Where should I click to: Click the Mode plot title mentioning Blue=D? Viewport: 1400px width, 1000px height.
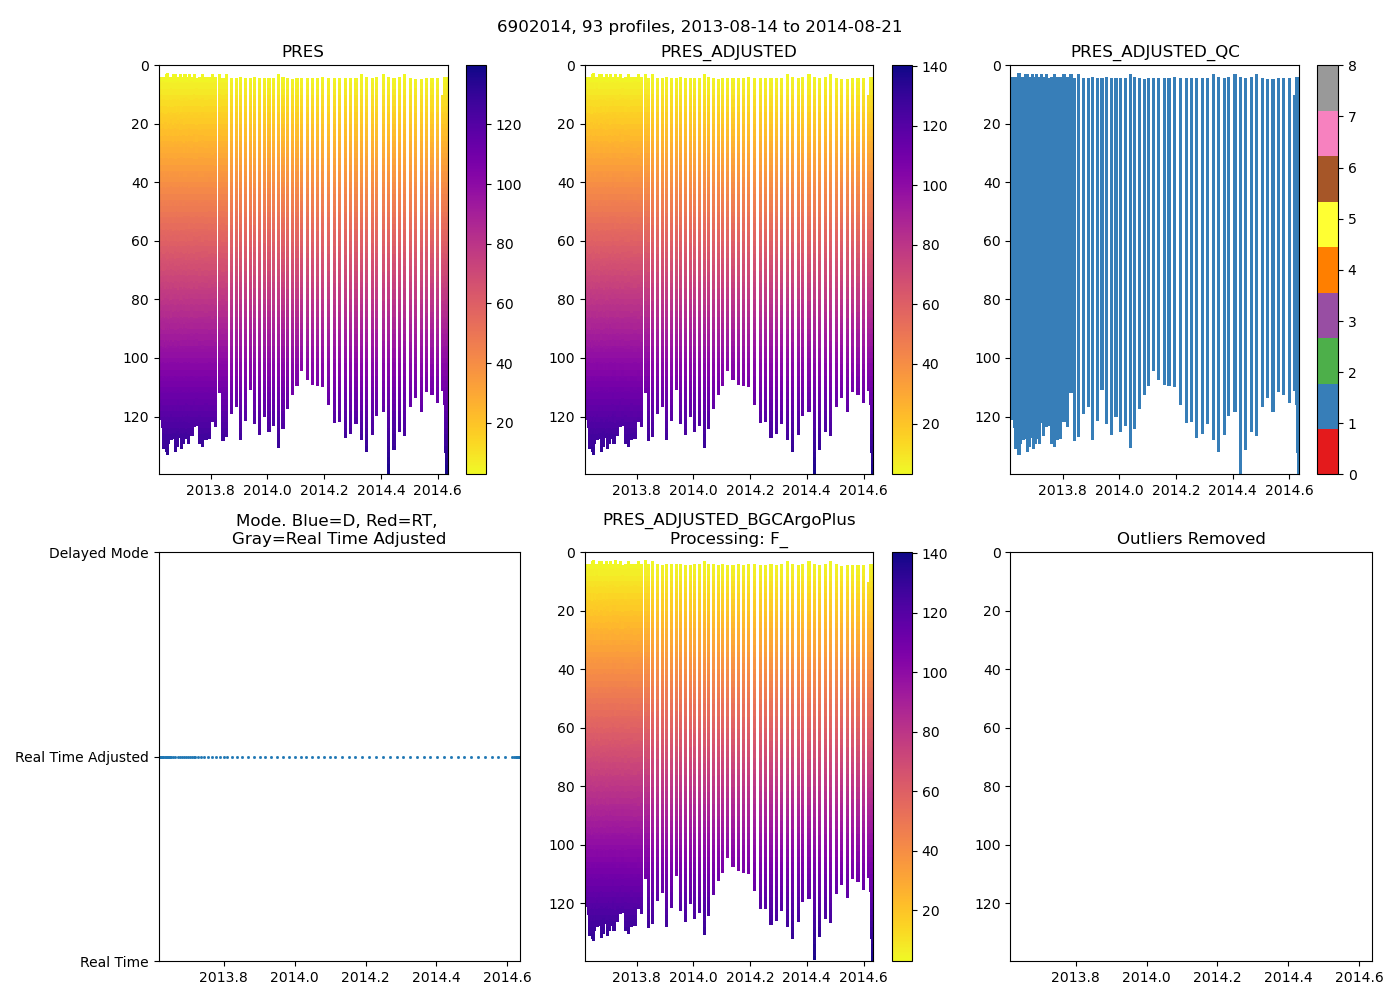(338, 529)
